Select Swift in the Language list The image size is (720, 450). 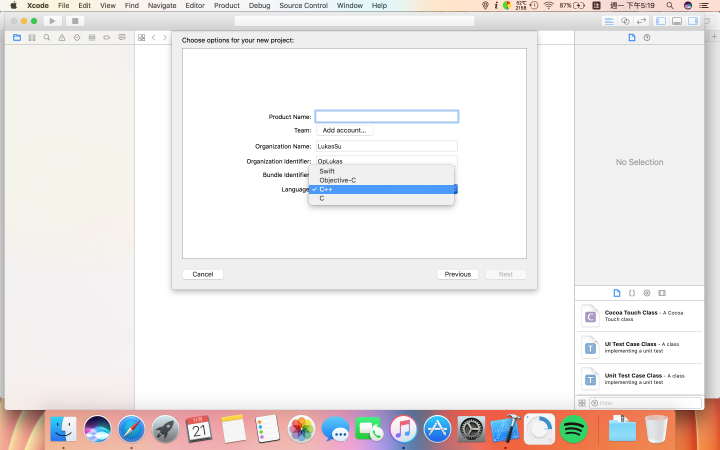point(382,171)
